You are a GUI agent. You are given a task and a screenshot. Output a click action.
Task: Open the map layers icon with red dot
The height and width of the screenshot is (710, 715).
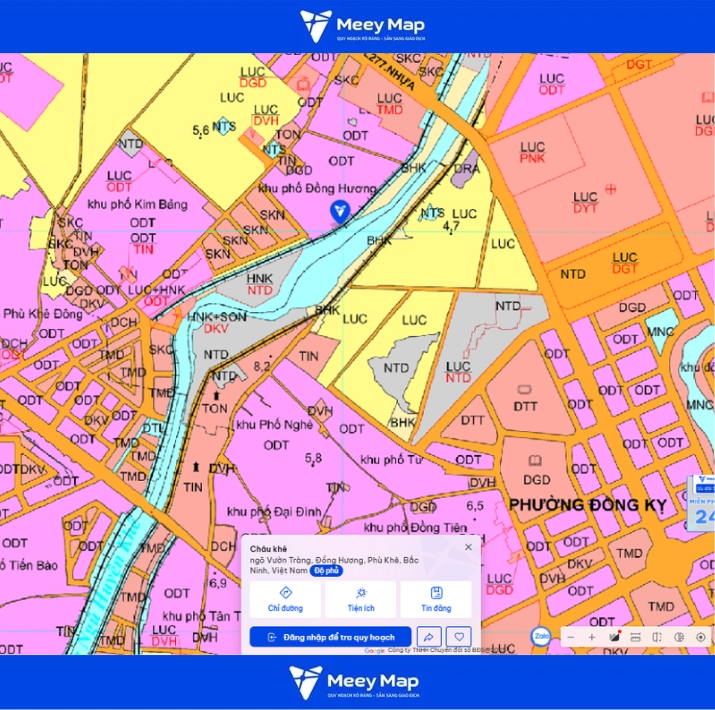click(x=615, y=637)
